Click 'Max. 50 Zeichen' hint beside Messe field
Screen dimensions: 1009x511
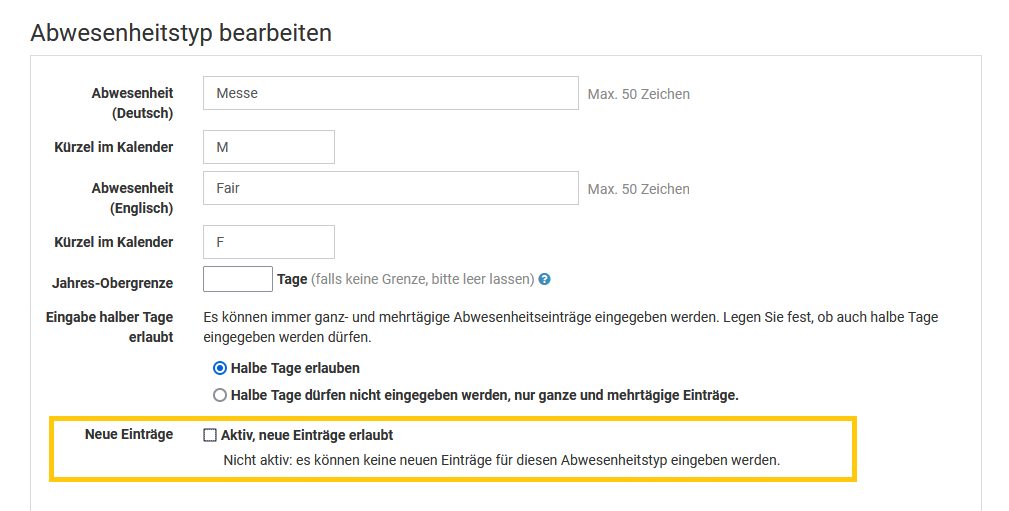point(638,94)
